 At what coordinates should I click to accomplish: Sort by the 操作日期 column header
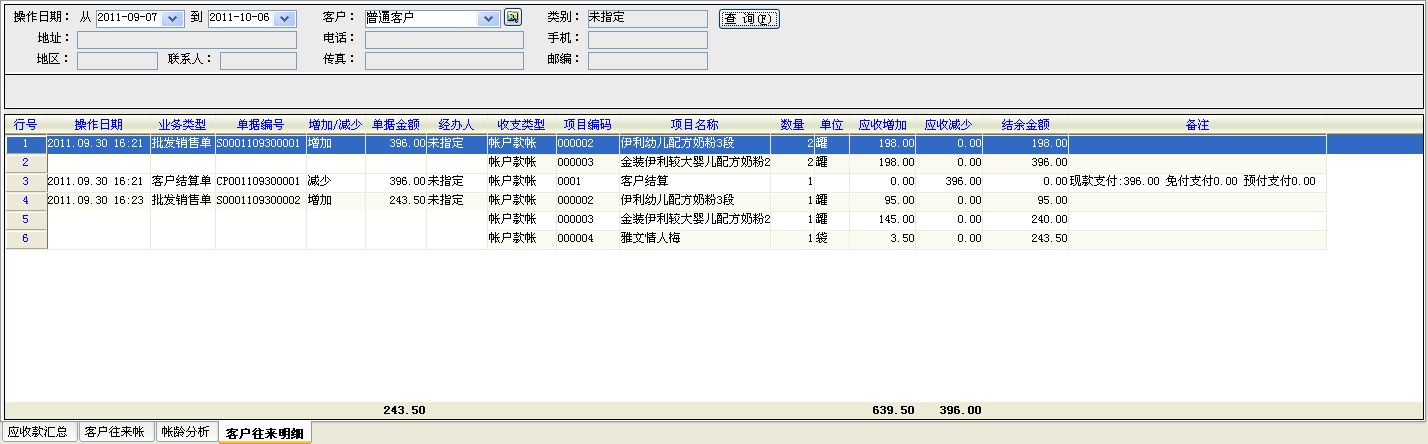[x=98, y=125]
